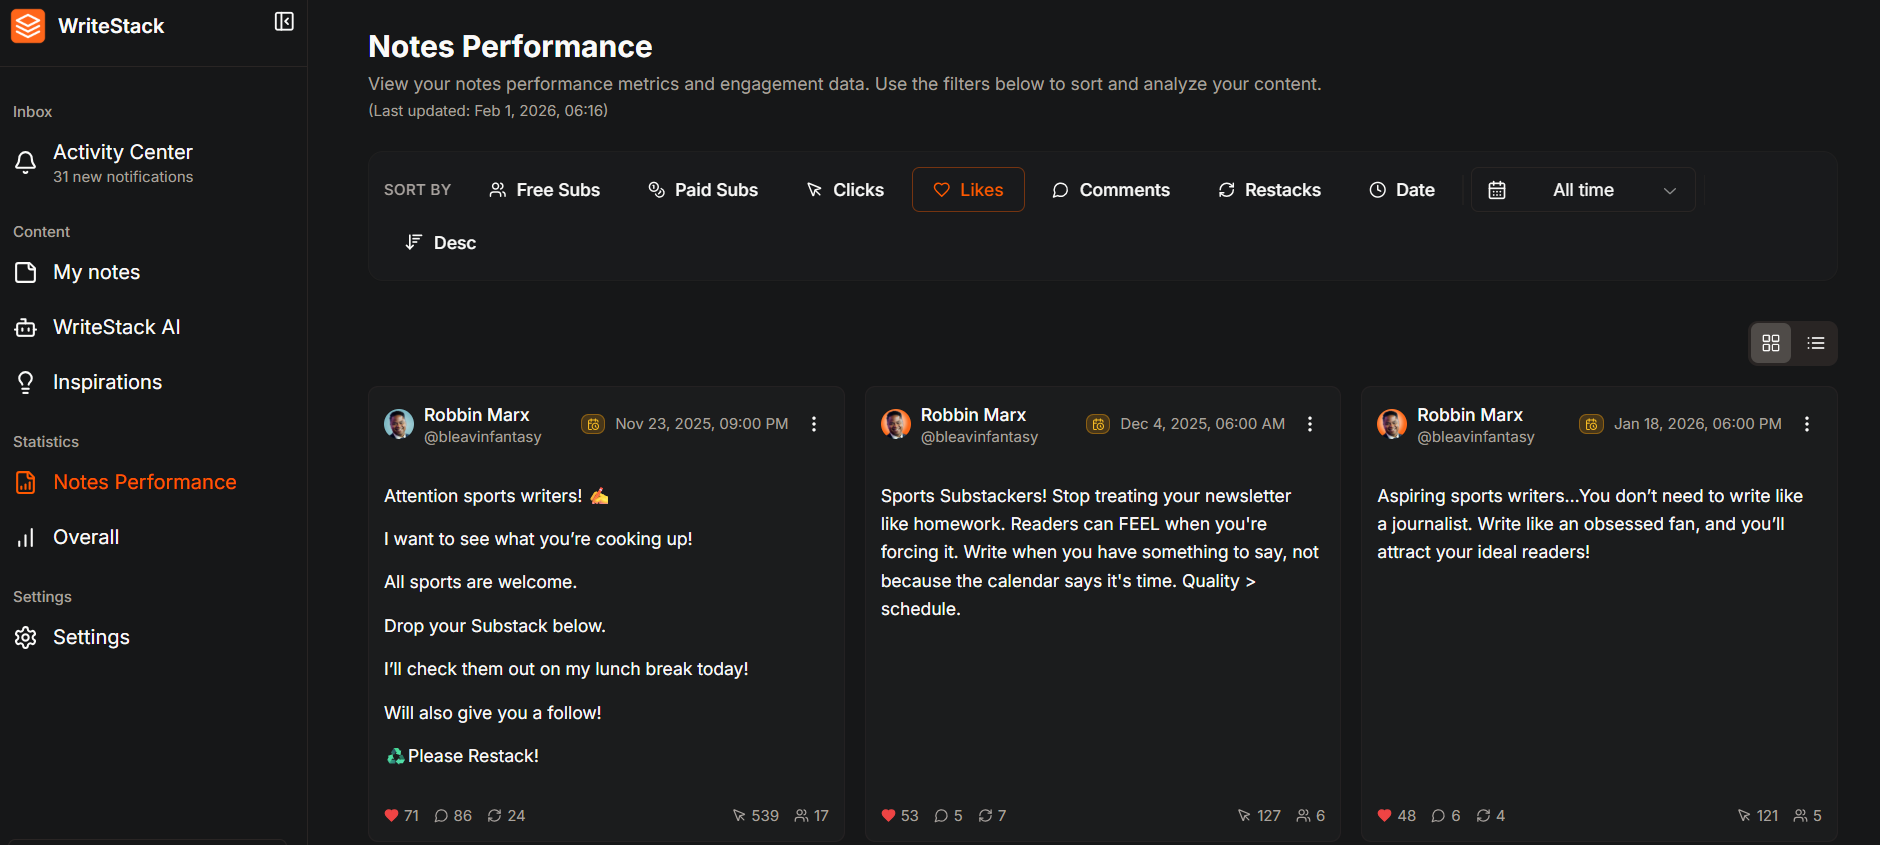
Task: Click the clicks cursor icon showing 539
Action: [x=739, y=816]
